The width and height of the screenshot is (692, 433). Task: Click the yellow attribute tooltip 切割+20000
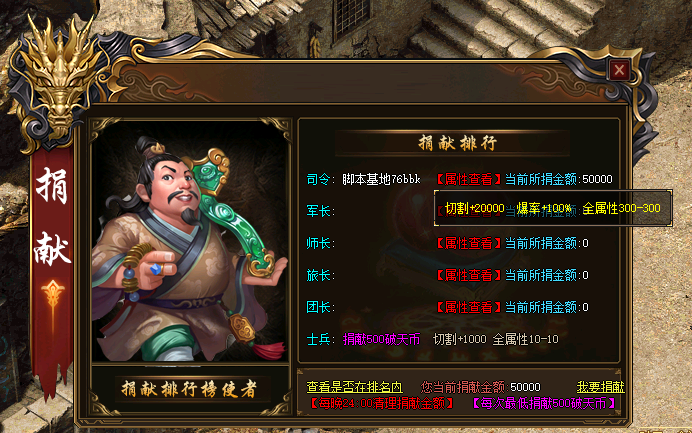(475, 208)
